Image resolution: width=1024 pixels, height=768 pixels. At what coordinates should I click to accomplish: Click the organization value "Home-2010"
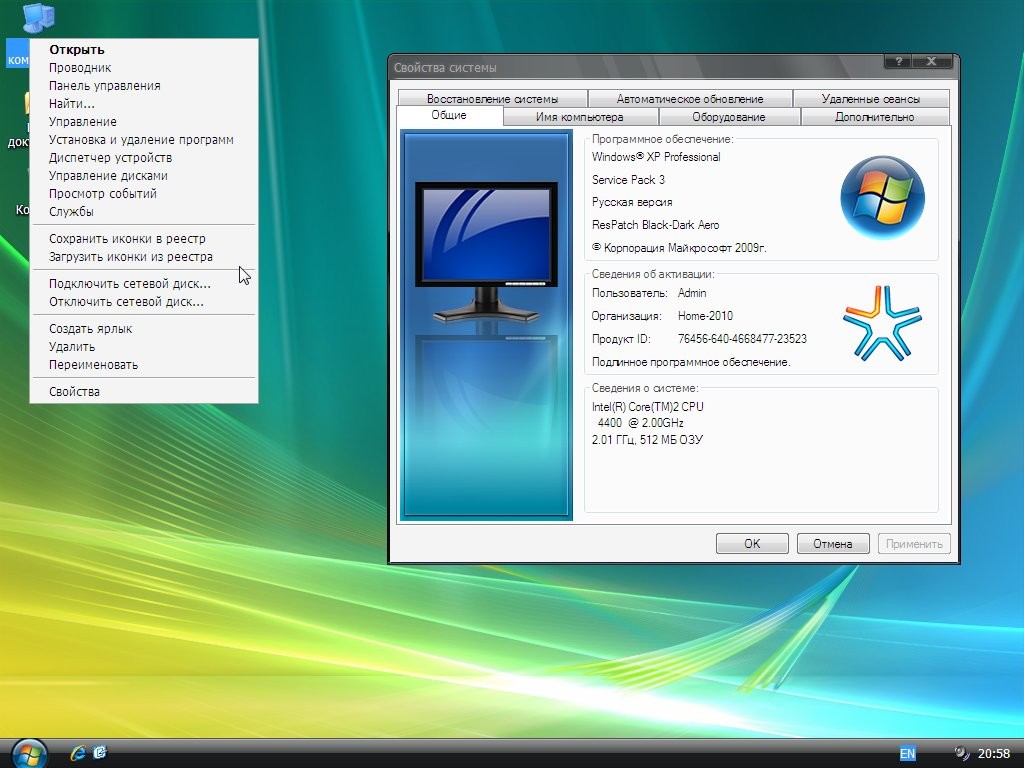click(x=705, y=316)
